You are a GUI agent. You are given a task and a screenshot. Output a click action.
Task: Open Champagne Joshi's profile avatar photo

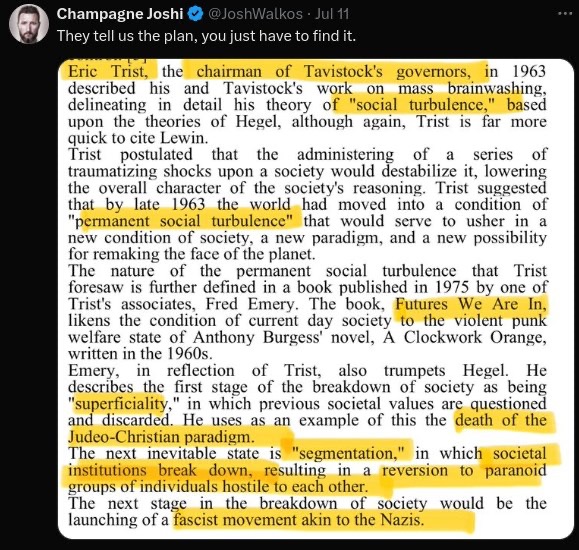(28, 24)
